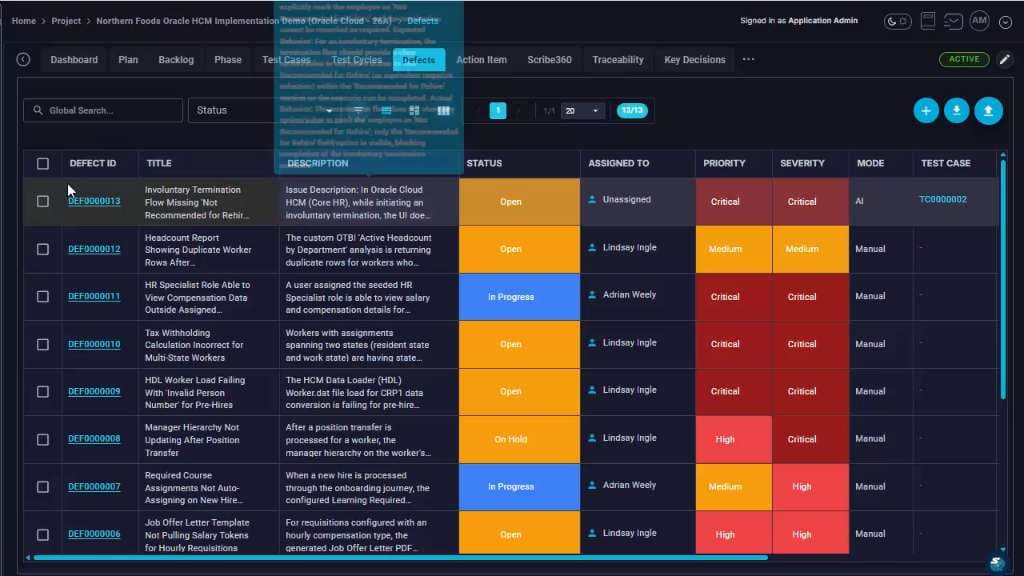1024x576 pixels.
Task: Open test case link TC0000002
Action: (942, 199)
